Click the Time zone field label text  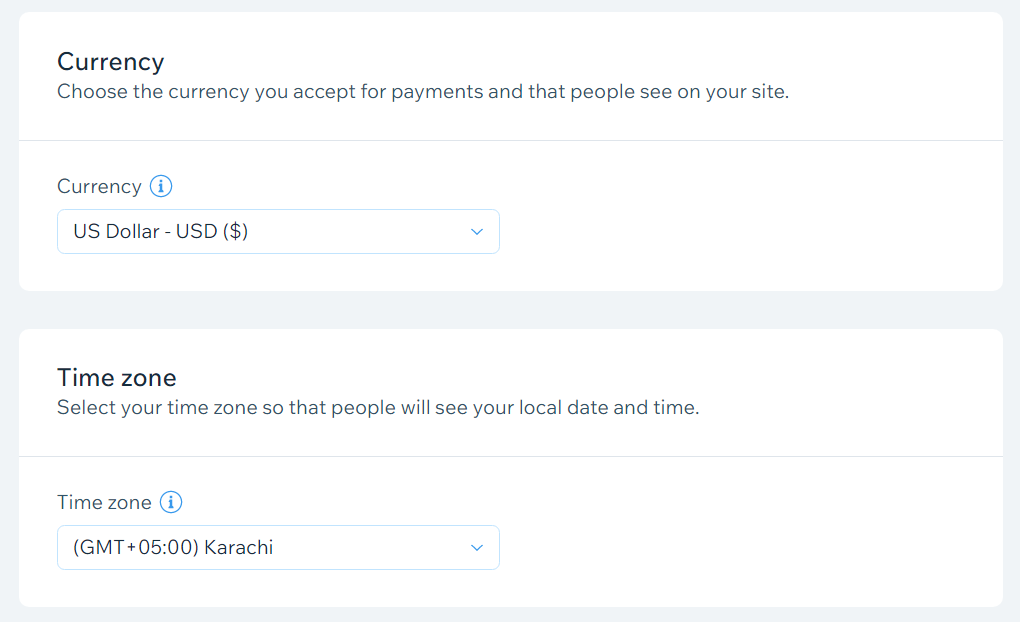click(x=104, y=502)
